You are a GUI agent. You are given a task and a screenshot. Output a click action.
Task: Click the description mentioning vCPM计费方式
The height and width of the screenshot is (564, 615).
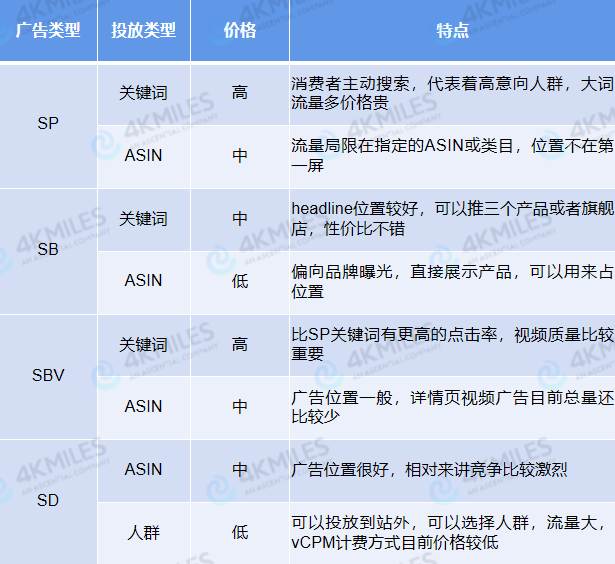(452, 532)
